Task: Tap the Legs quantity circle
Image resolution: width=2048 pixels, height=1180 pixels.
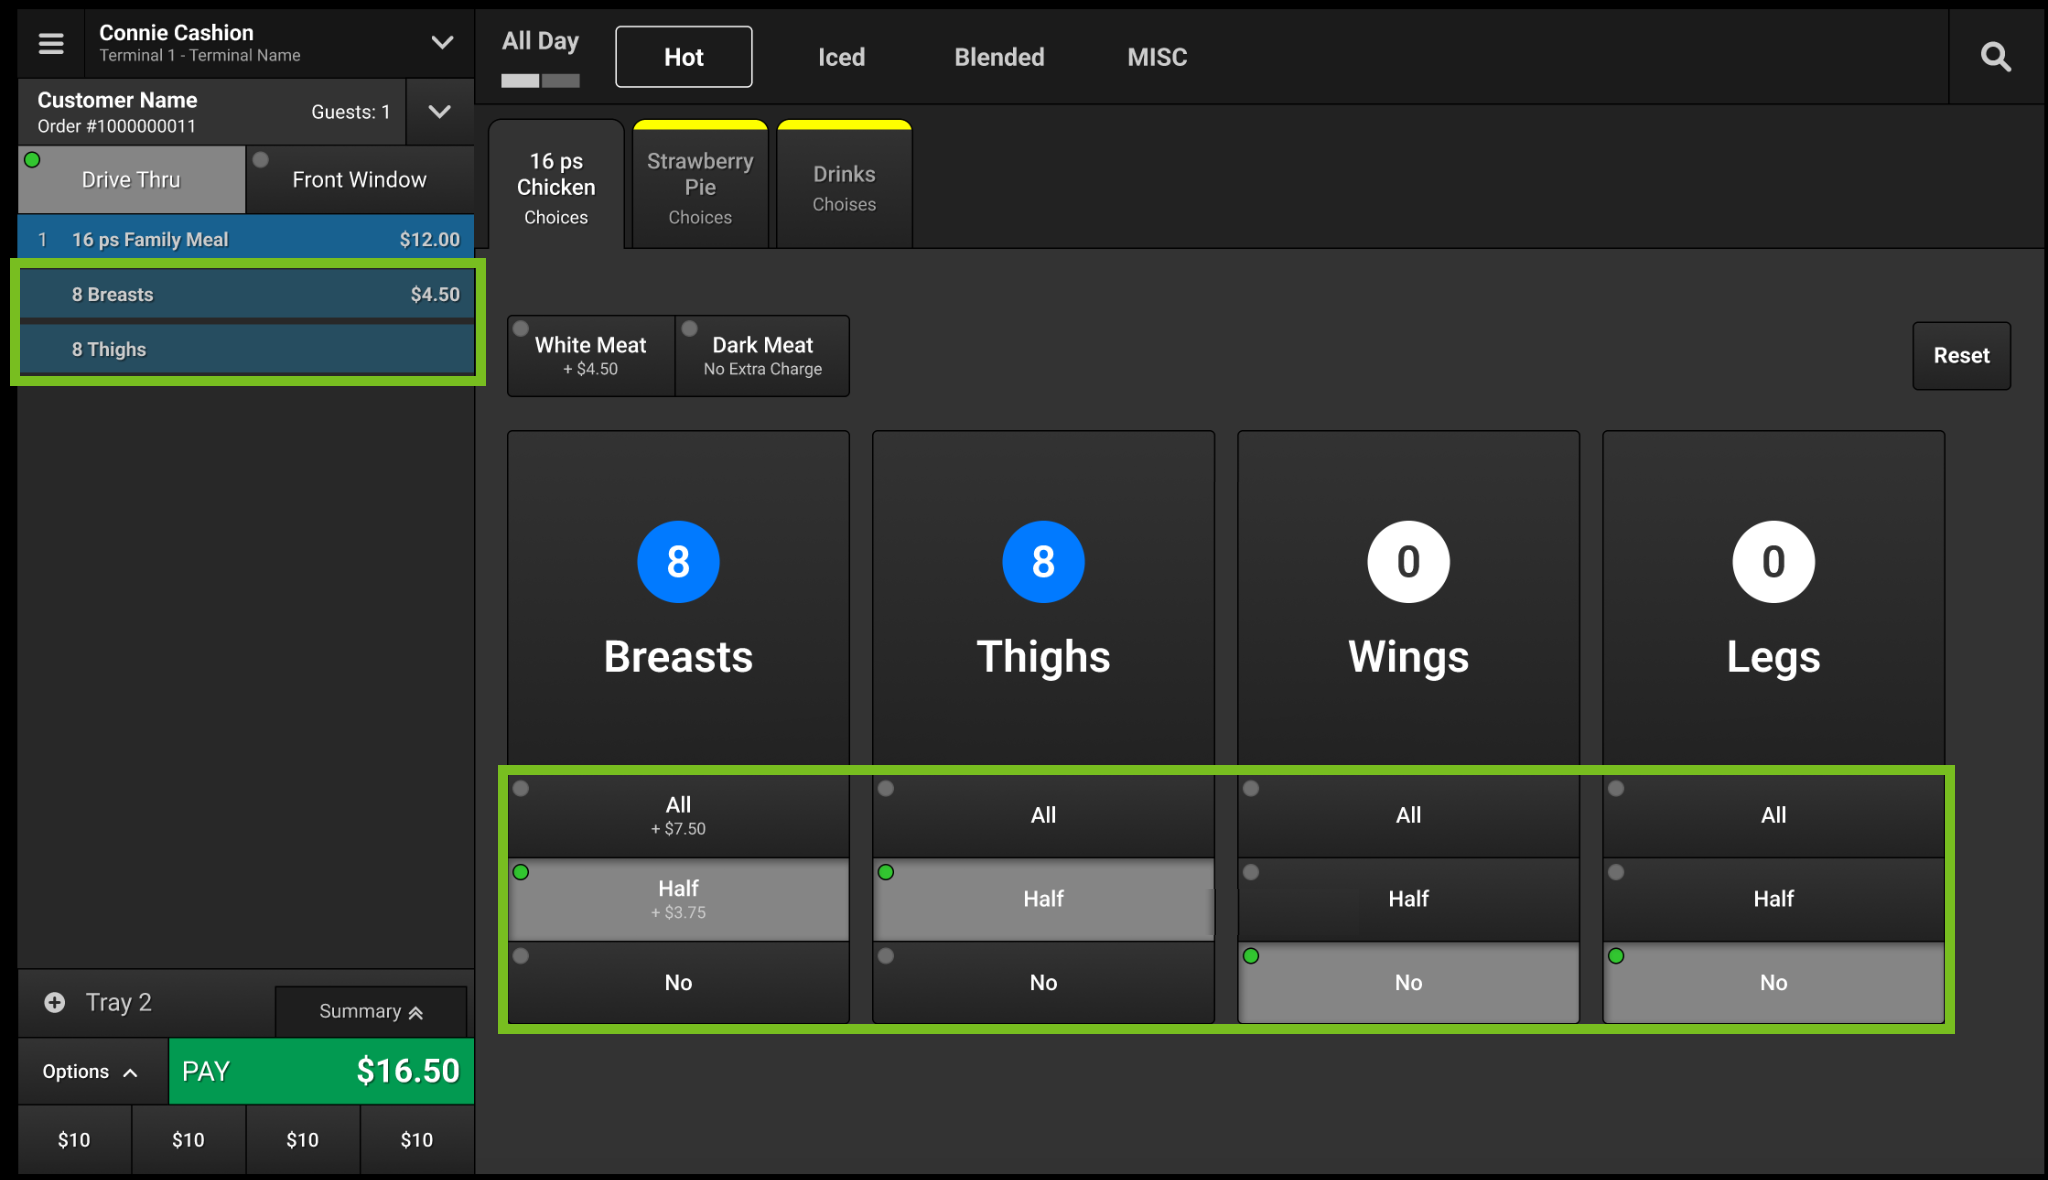Action: point(1773,562)
